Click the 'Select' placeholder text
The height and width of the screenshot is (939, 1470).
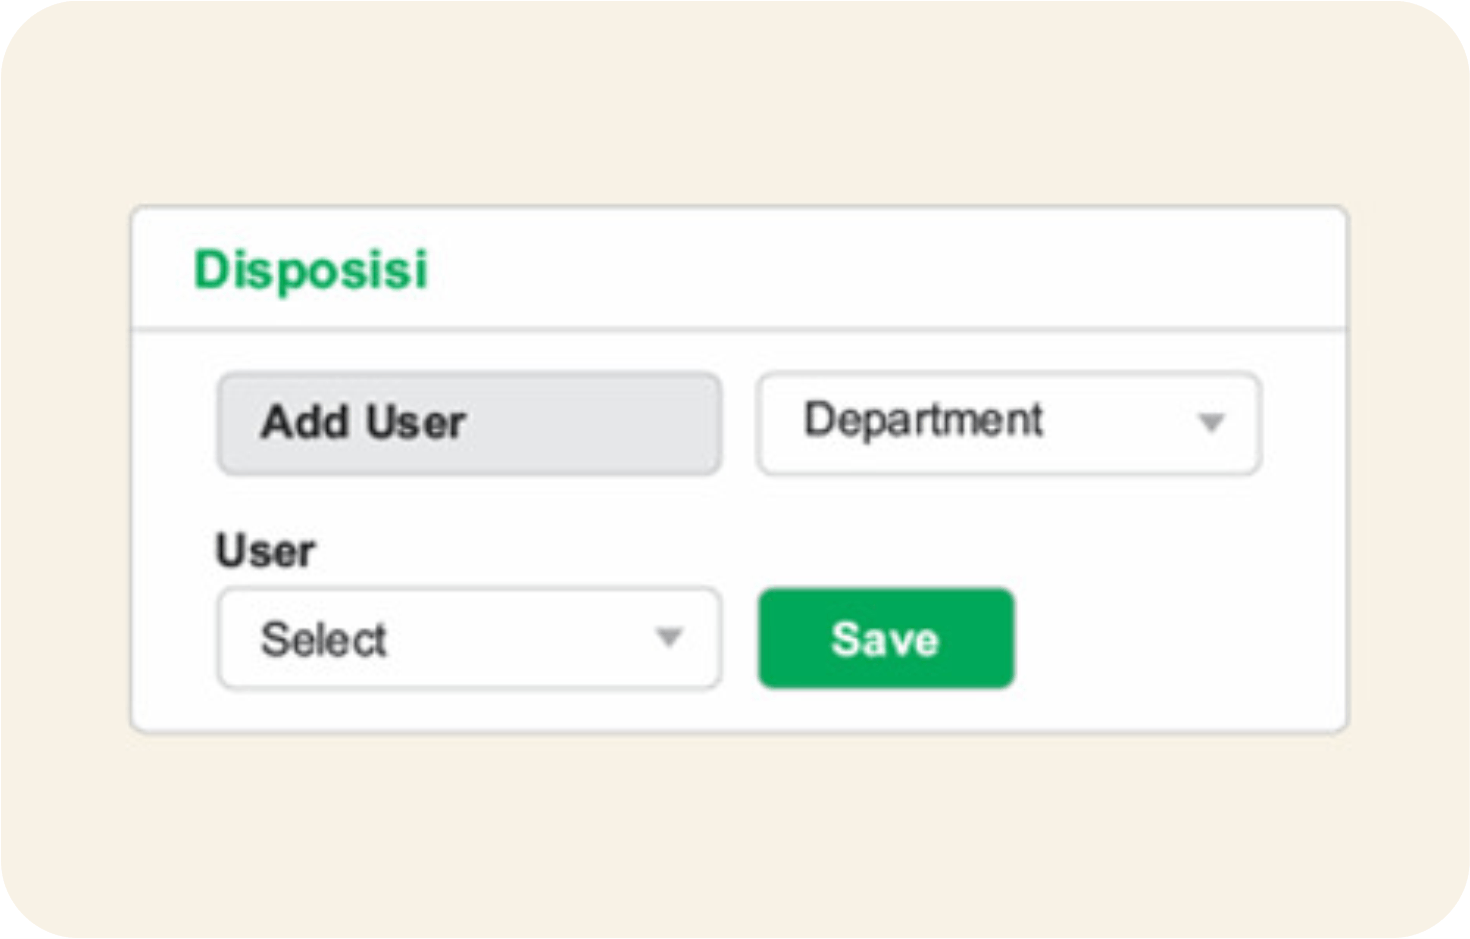click(323, 640)
